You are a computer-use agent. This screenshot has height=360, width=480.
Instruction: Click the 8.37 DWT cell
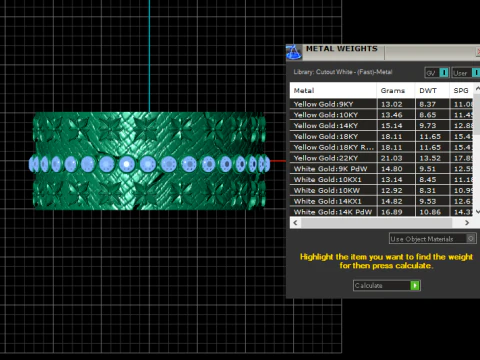(x=432, y=104)
